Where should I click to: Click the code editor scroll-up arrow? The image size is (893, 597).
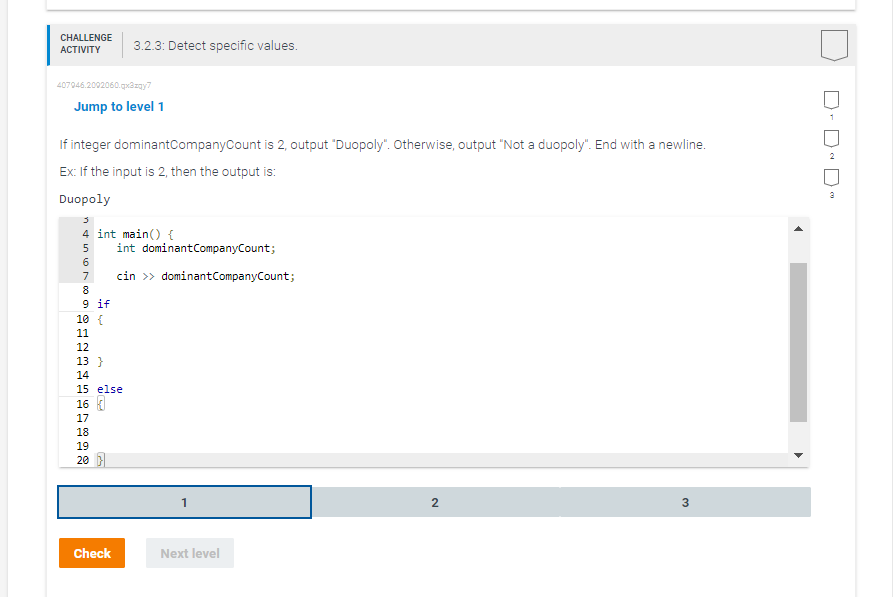798,229
